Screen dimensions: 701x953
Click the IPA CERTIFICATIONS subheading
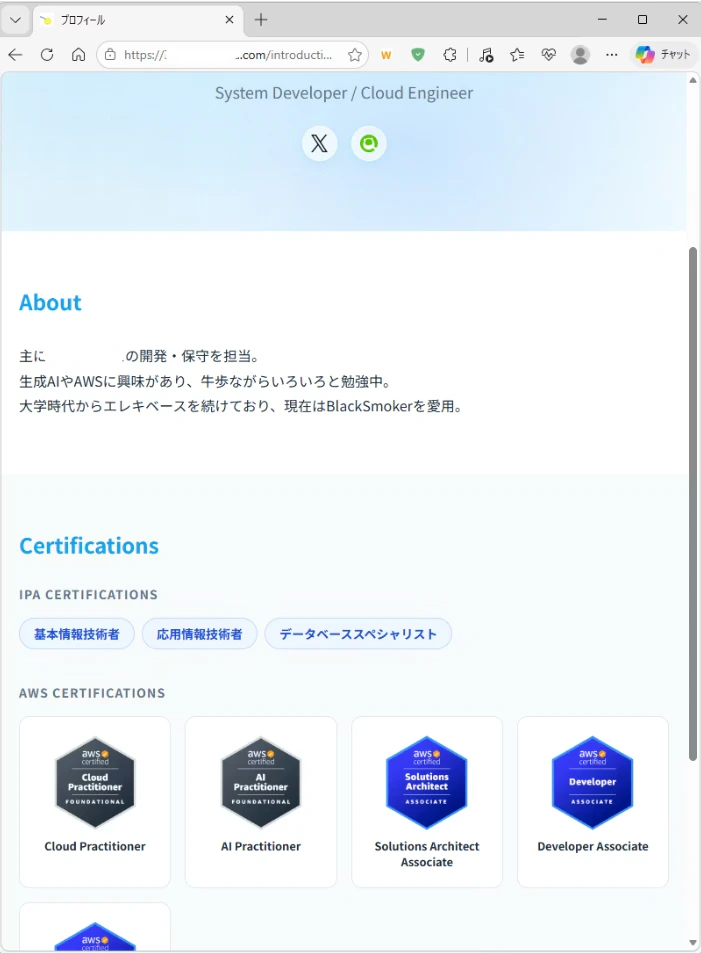pos(89,594)
